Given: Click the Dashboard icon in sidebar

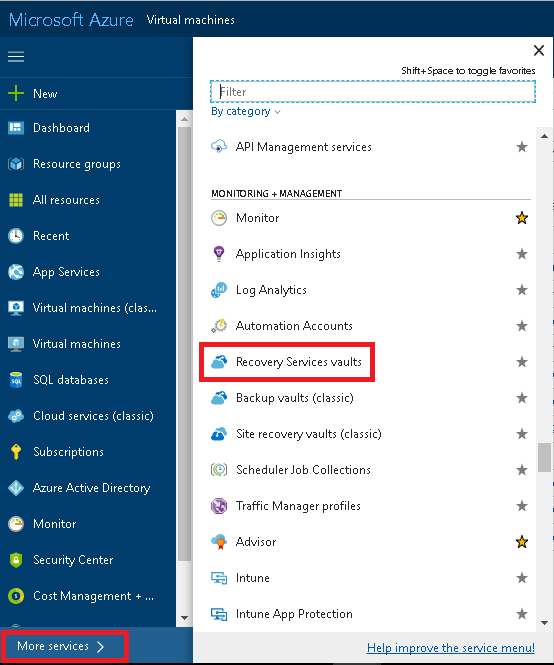Looking at the screenshot, I should pos(16,128).
